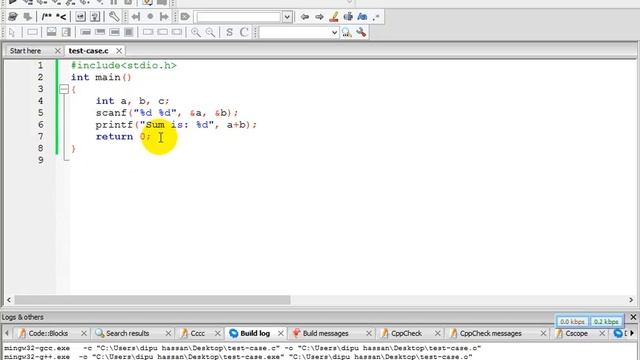Open the incremental search history dropdown
Viewport: 640px width, 360px height.
point(287,17)
